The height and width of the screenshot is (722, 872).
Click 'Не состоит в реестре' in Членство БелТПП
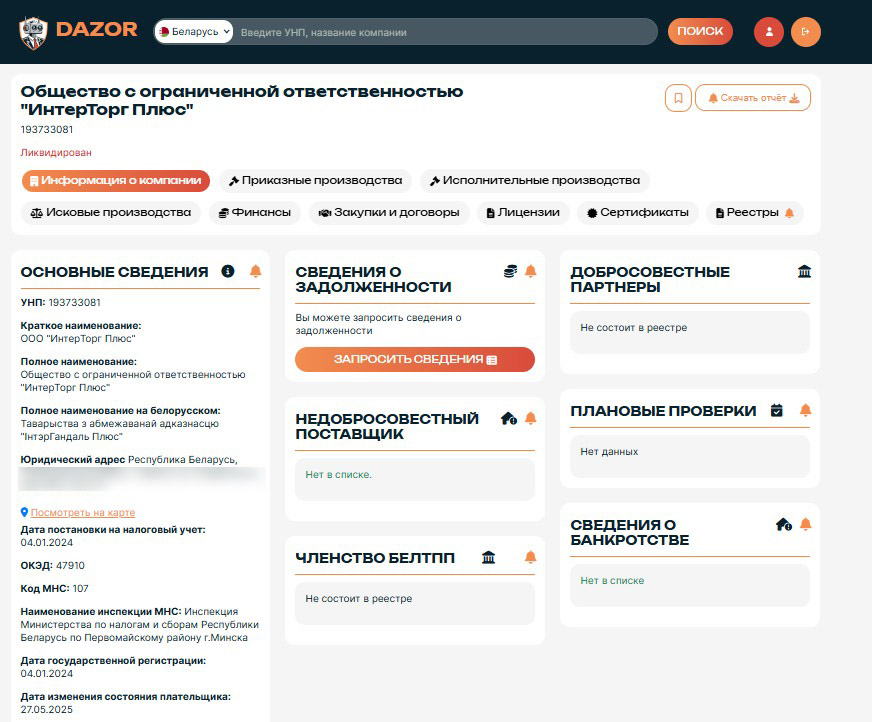pos(359,599)
